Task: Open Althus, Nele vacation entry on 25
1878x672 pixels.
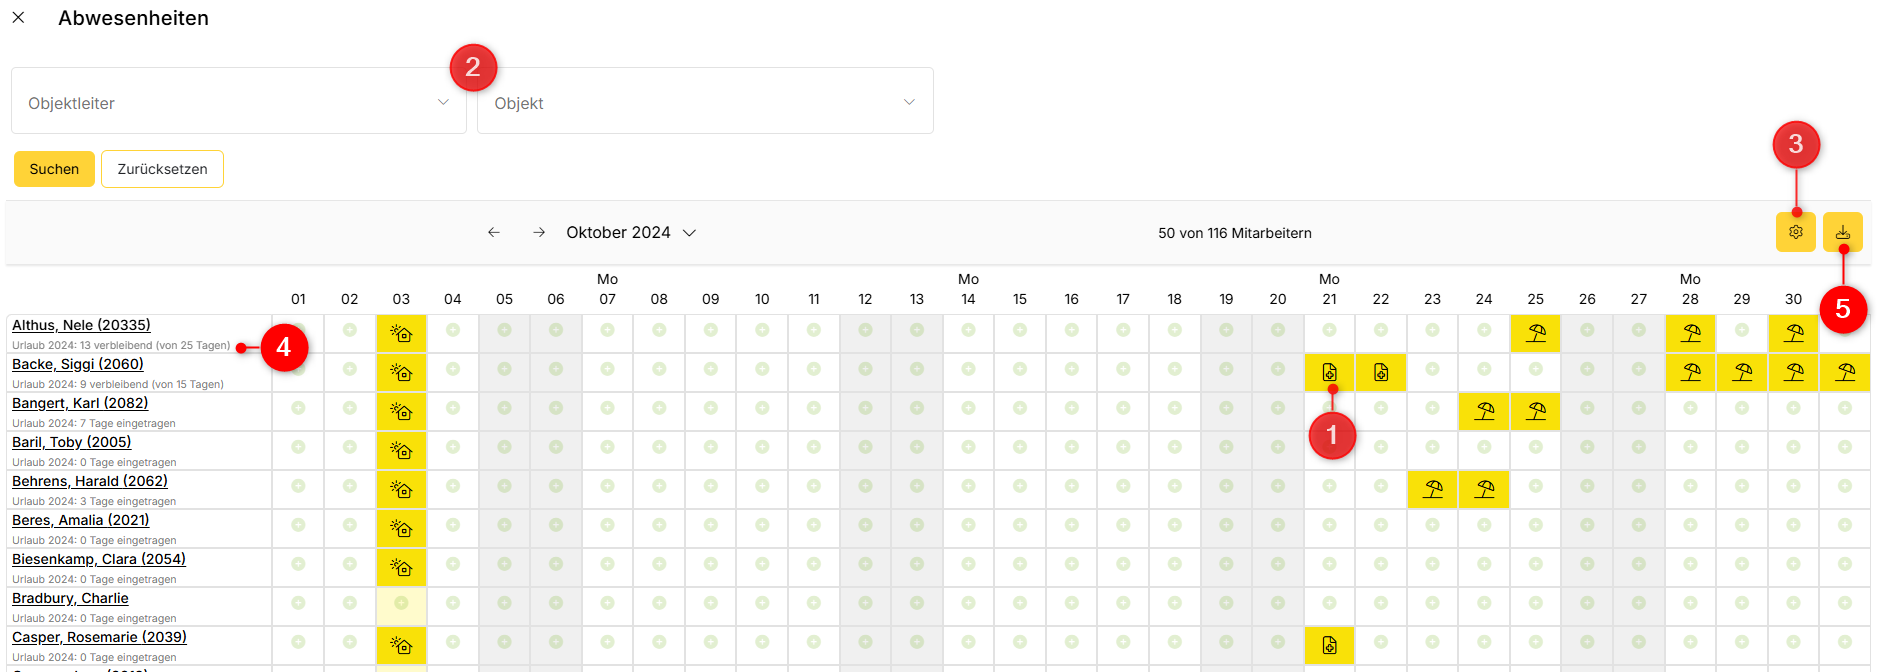Action: point(1535,333)
